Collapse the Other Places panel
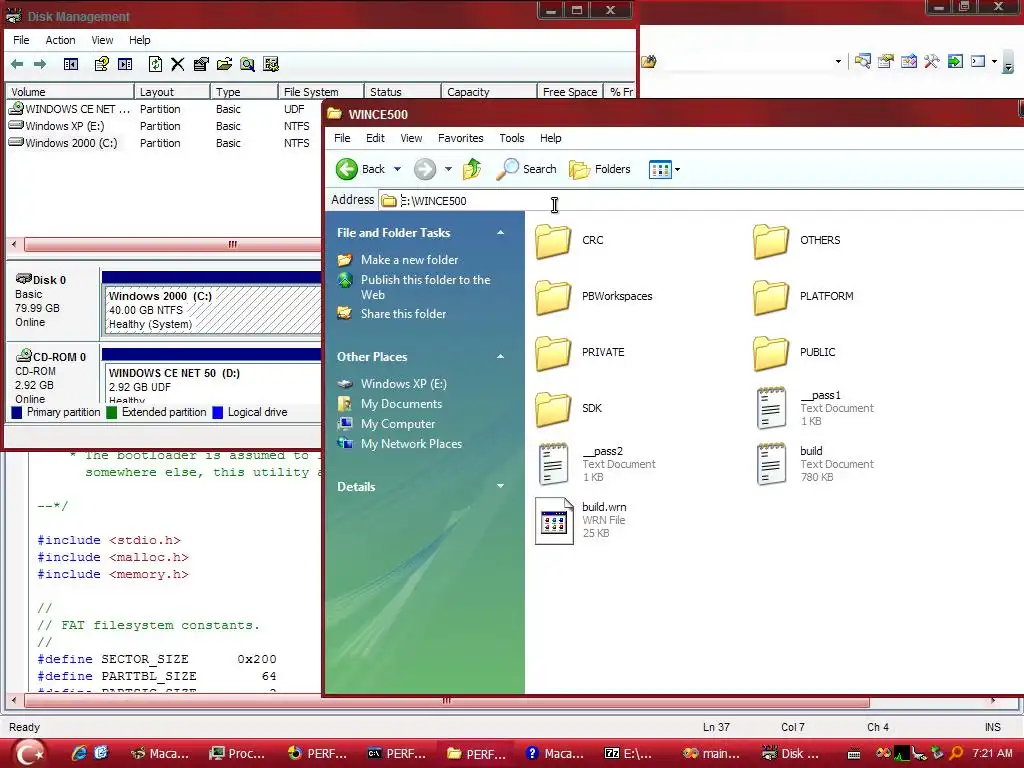The height and width of the screenshot is (768, 1024). [500, 357]
